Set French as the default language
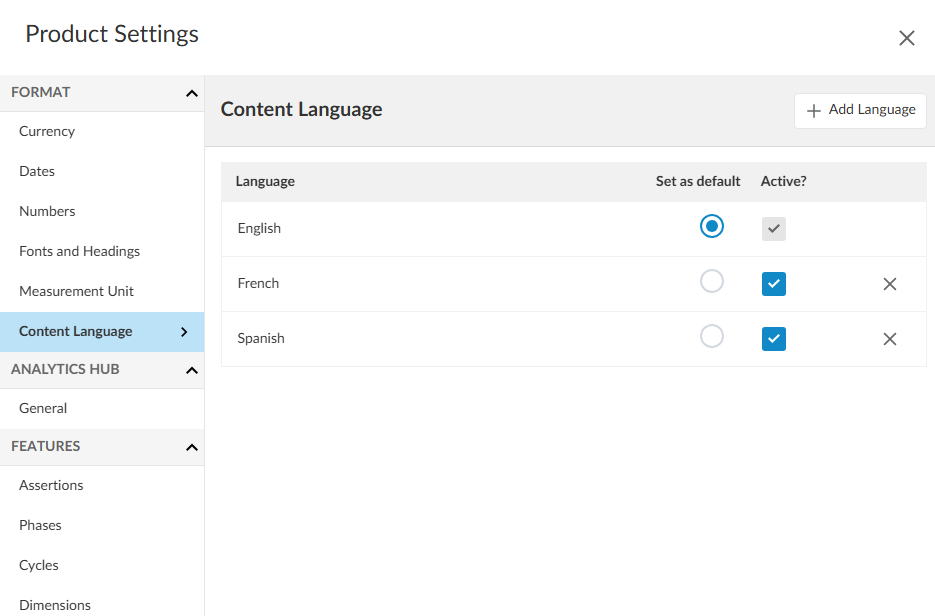The height and width of the screenshot is (616, 935). pos(712,283)
